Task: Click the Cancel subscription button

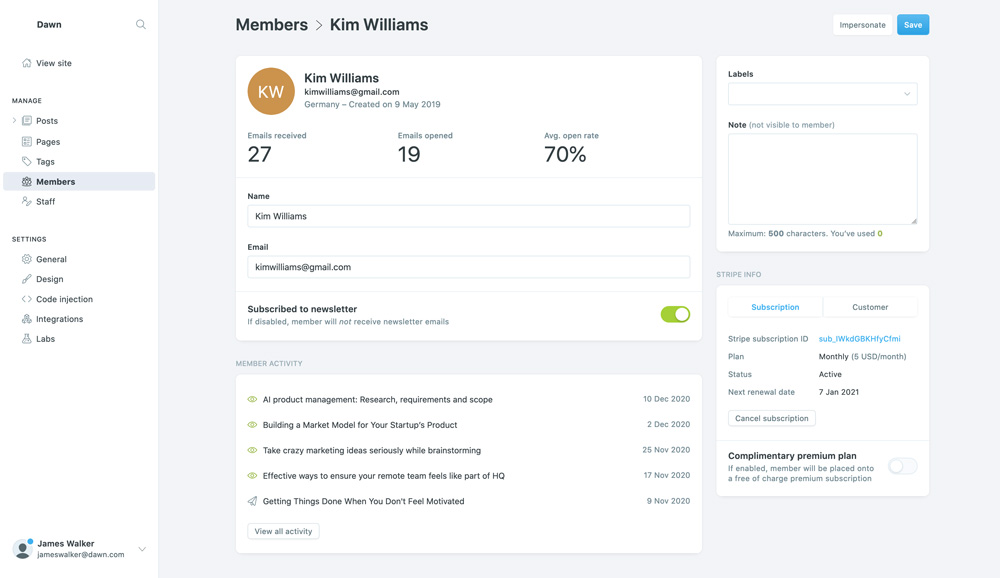Action: click(x=771, y=418)
